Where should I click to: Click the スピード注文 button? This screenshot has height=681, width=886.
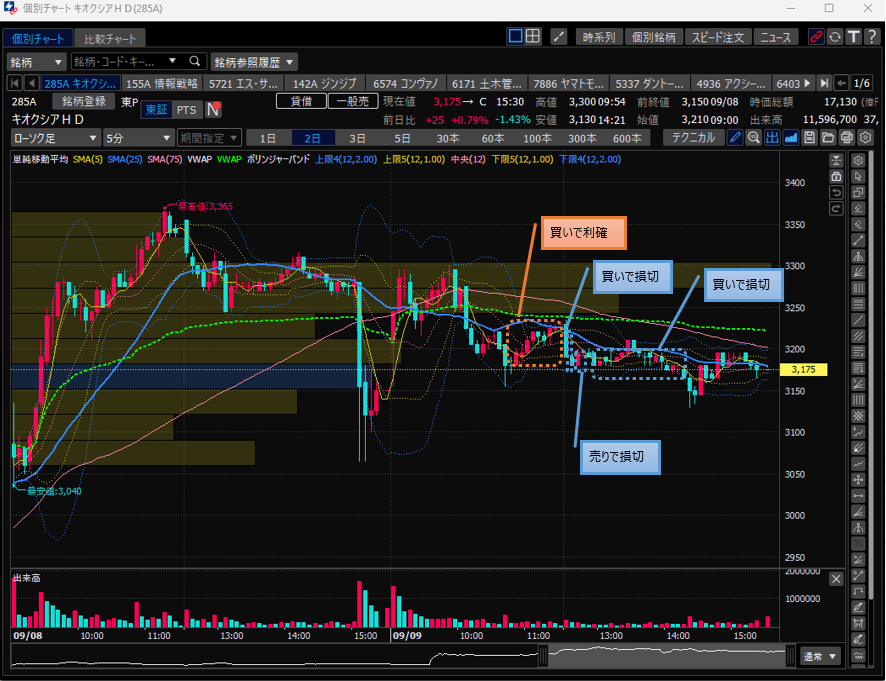tap(718, 37)
